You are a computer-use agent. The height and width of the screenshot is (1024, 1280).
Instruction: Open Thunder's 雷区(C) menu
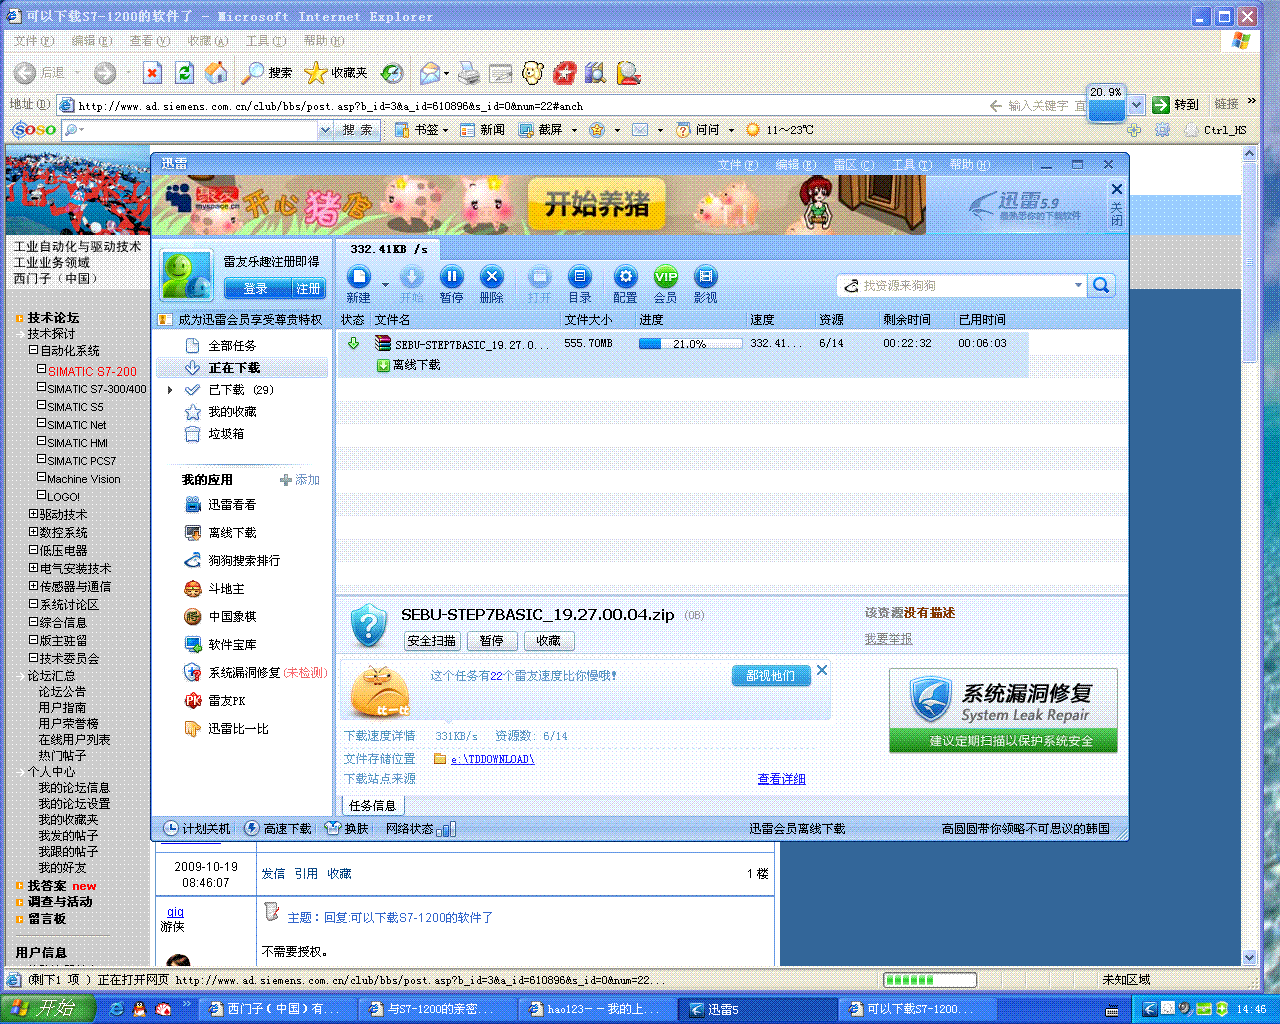tap(853, 165)
